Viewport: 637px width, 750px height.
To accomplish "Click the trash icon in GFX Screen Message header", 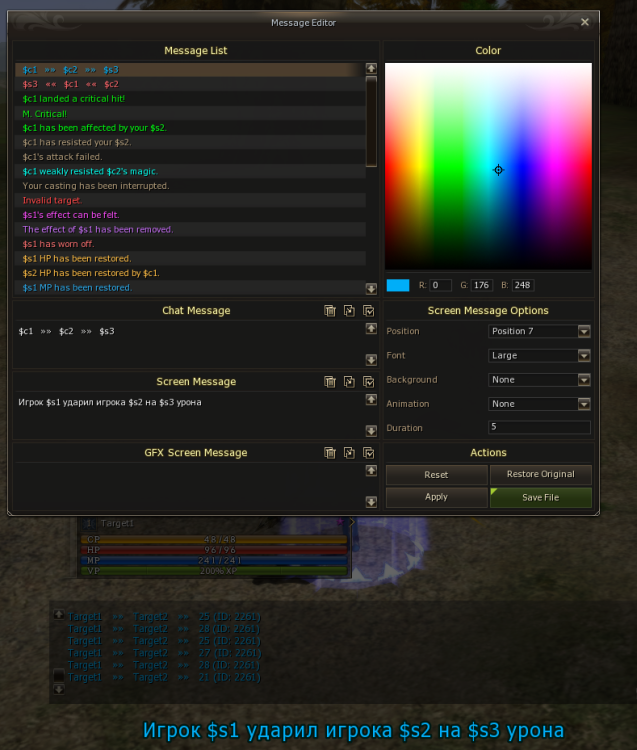I will pyautogui.click(x=330, y=453).
